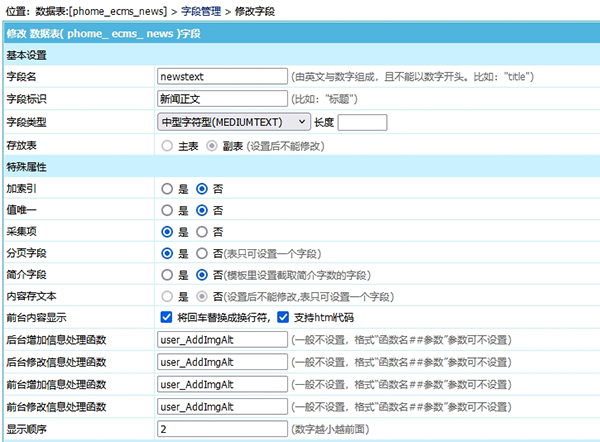Viewport: 600px width, 442px height.
Task: Select 是 for 值唯一
Action: click(167, 210)
